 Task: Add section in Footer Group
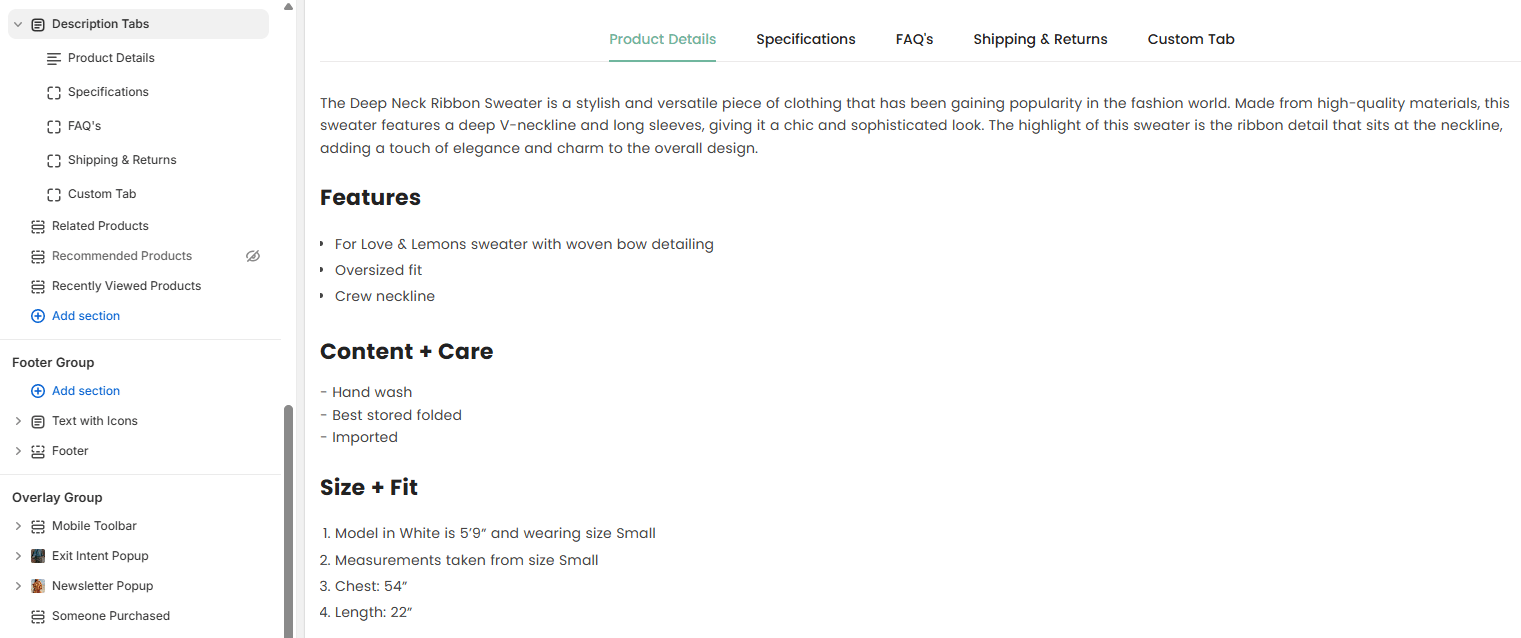76,391
